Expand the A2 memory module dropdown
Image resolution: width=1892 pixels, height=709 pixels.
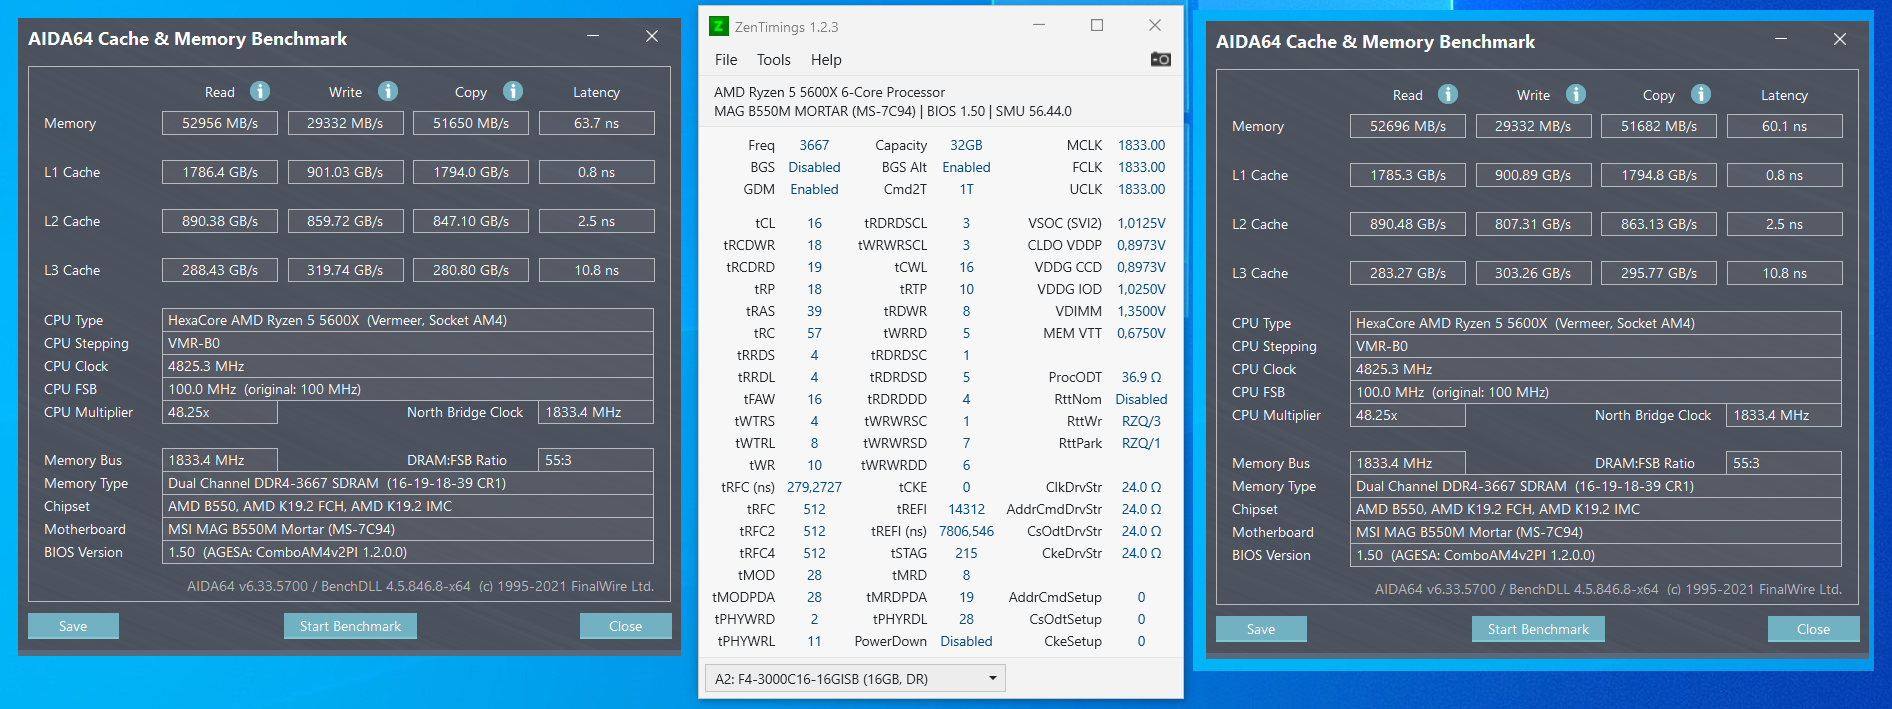click(x=855, y=679)
